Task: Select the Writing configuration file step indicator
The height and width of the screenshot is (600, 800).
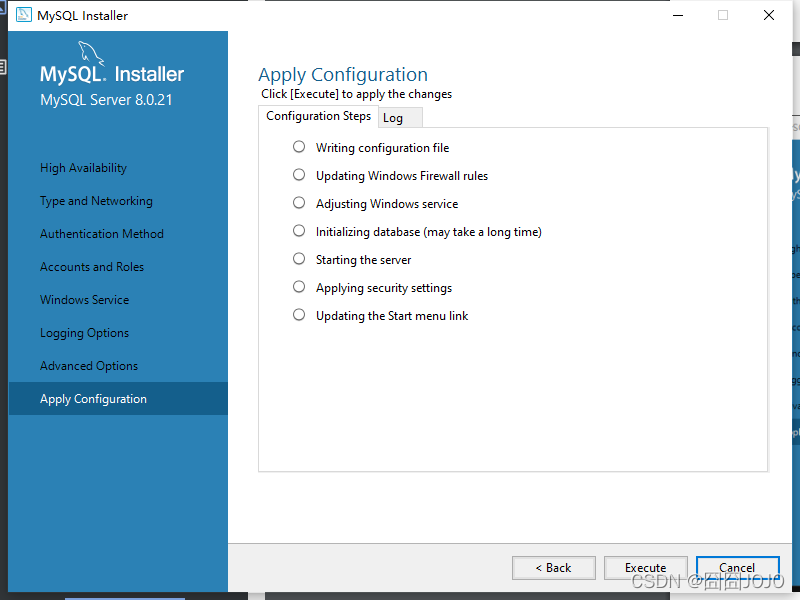Action: coord(299,147)
